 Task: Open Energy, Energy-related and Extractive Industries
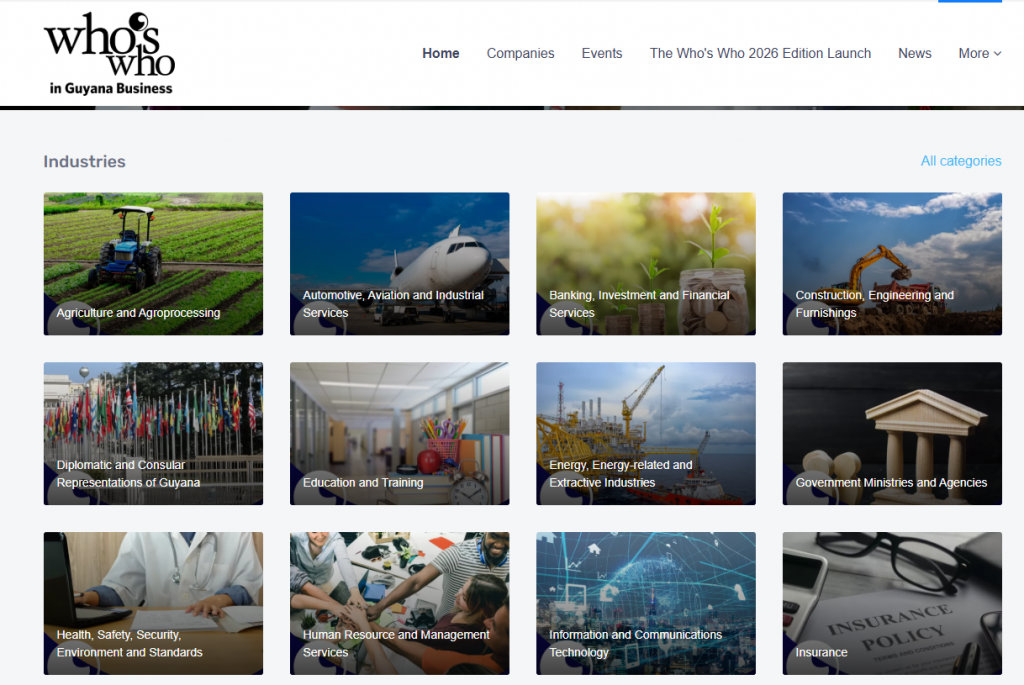point(645,433)
